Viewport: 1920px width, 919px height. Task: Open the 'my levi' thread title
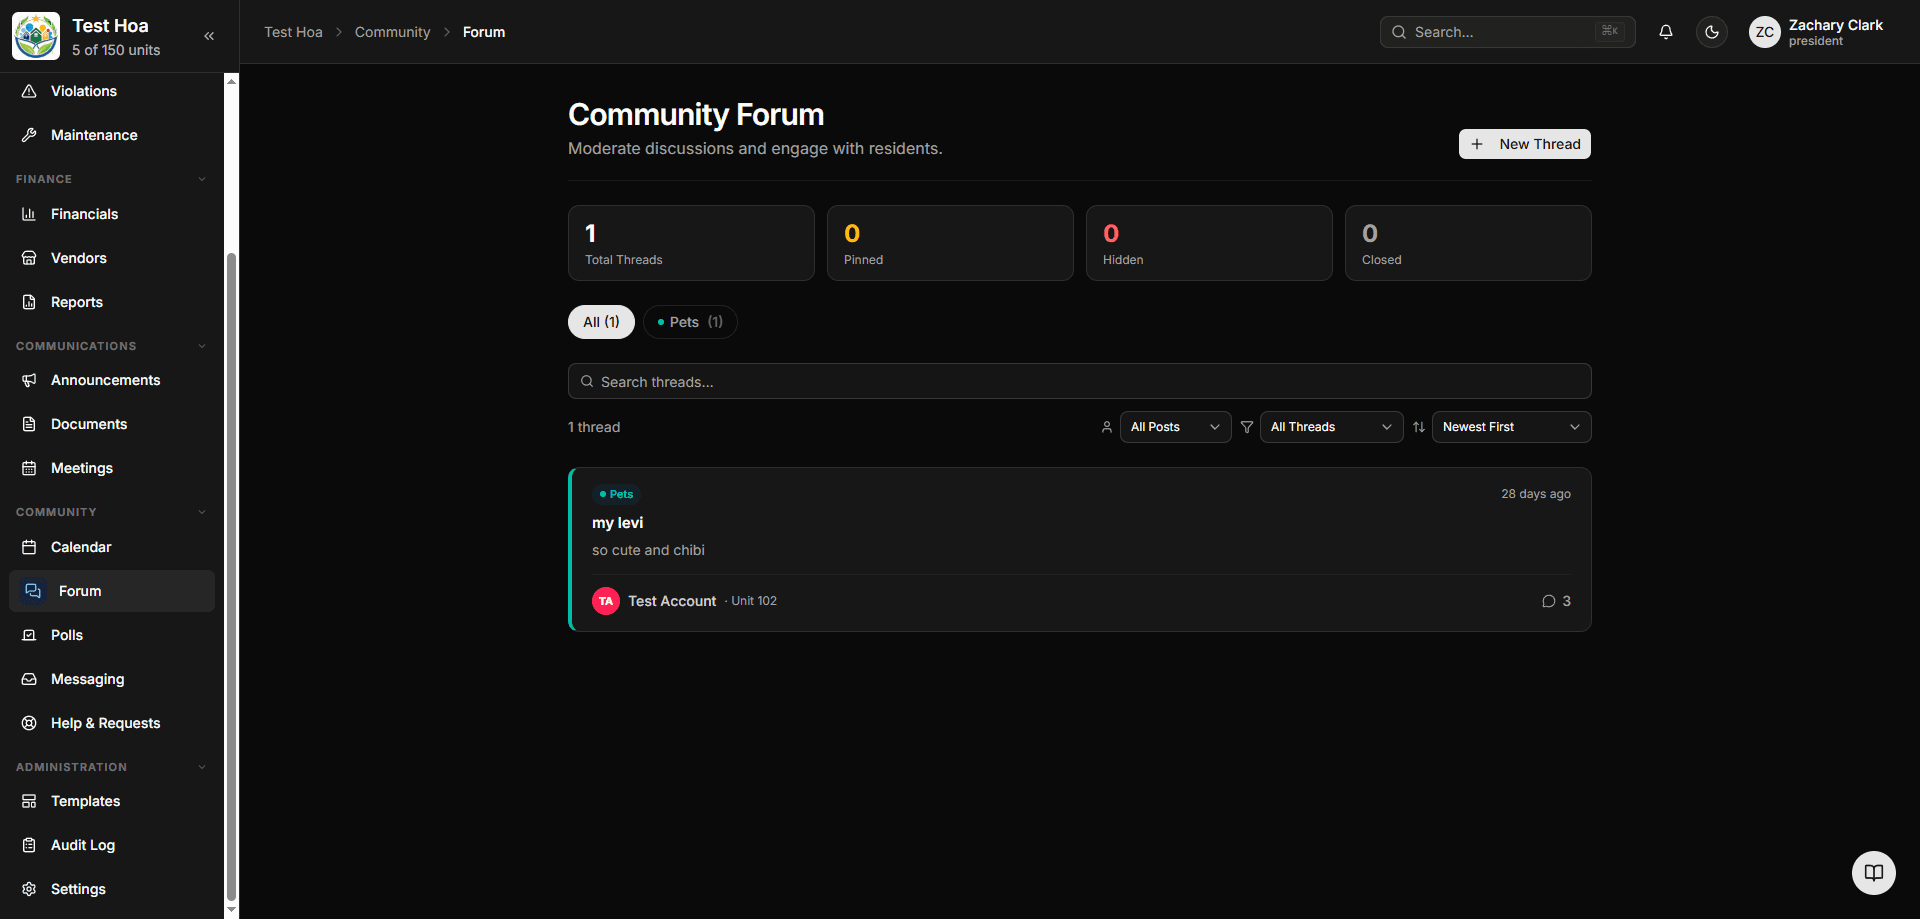point(617,523)
